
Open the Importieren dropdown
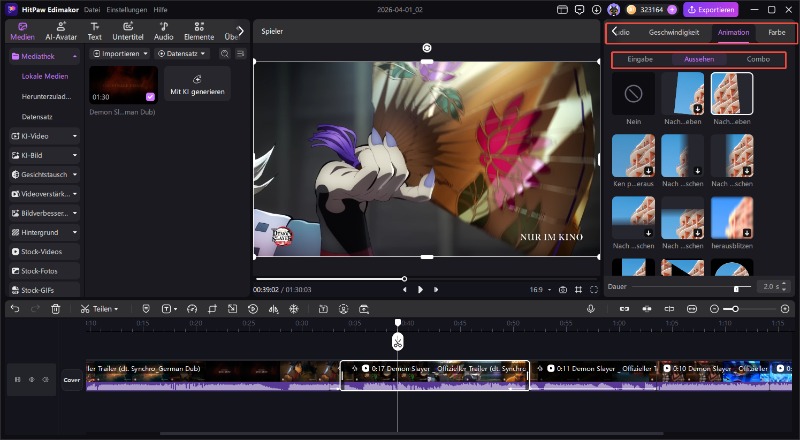[120, 54]
